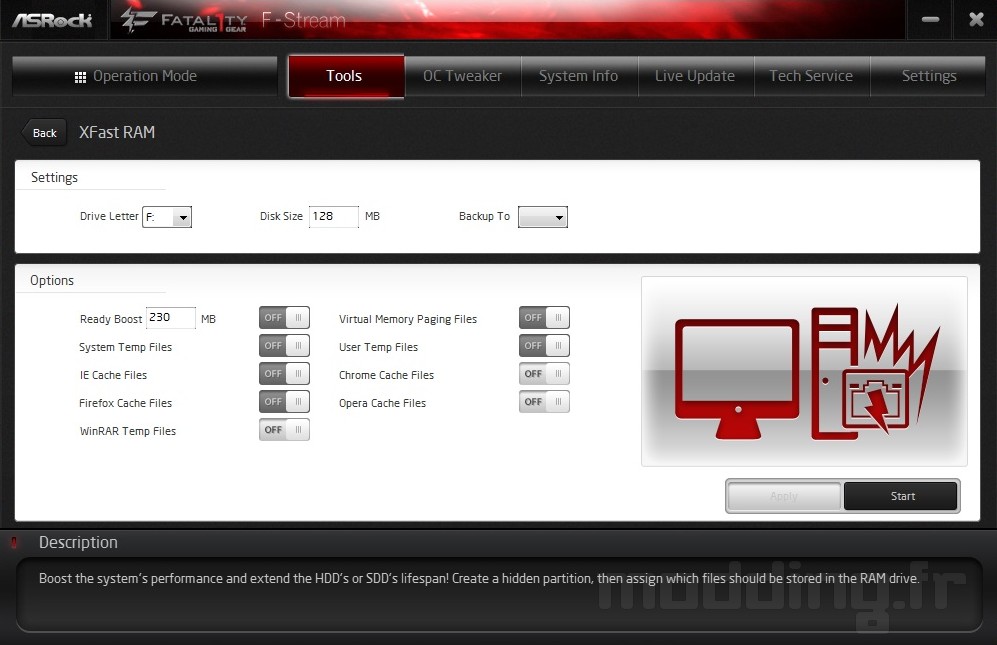Click the Options section heading
This screenshot has width=997, height=645.
pyautogui.click(x=52, y=281)
